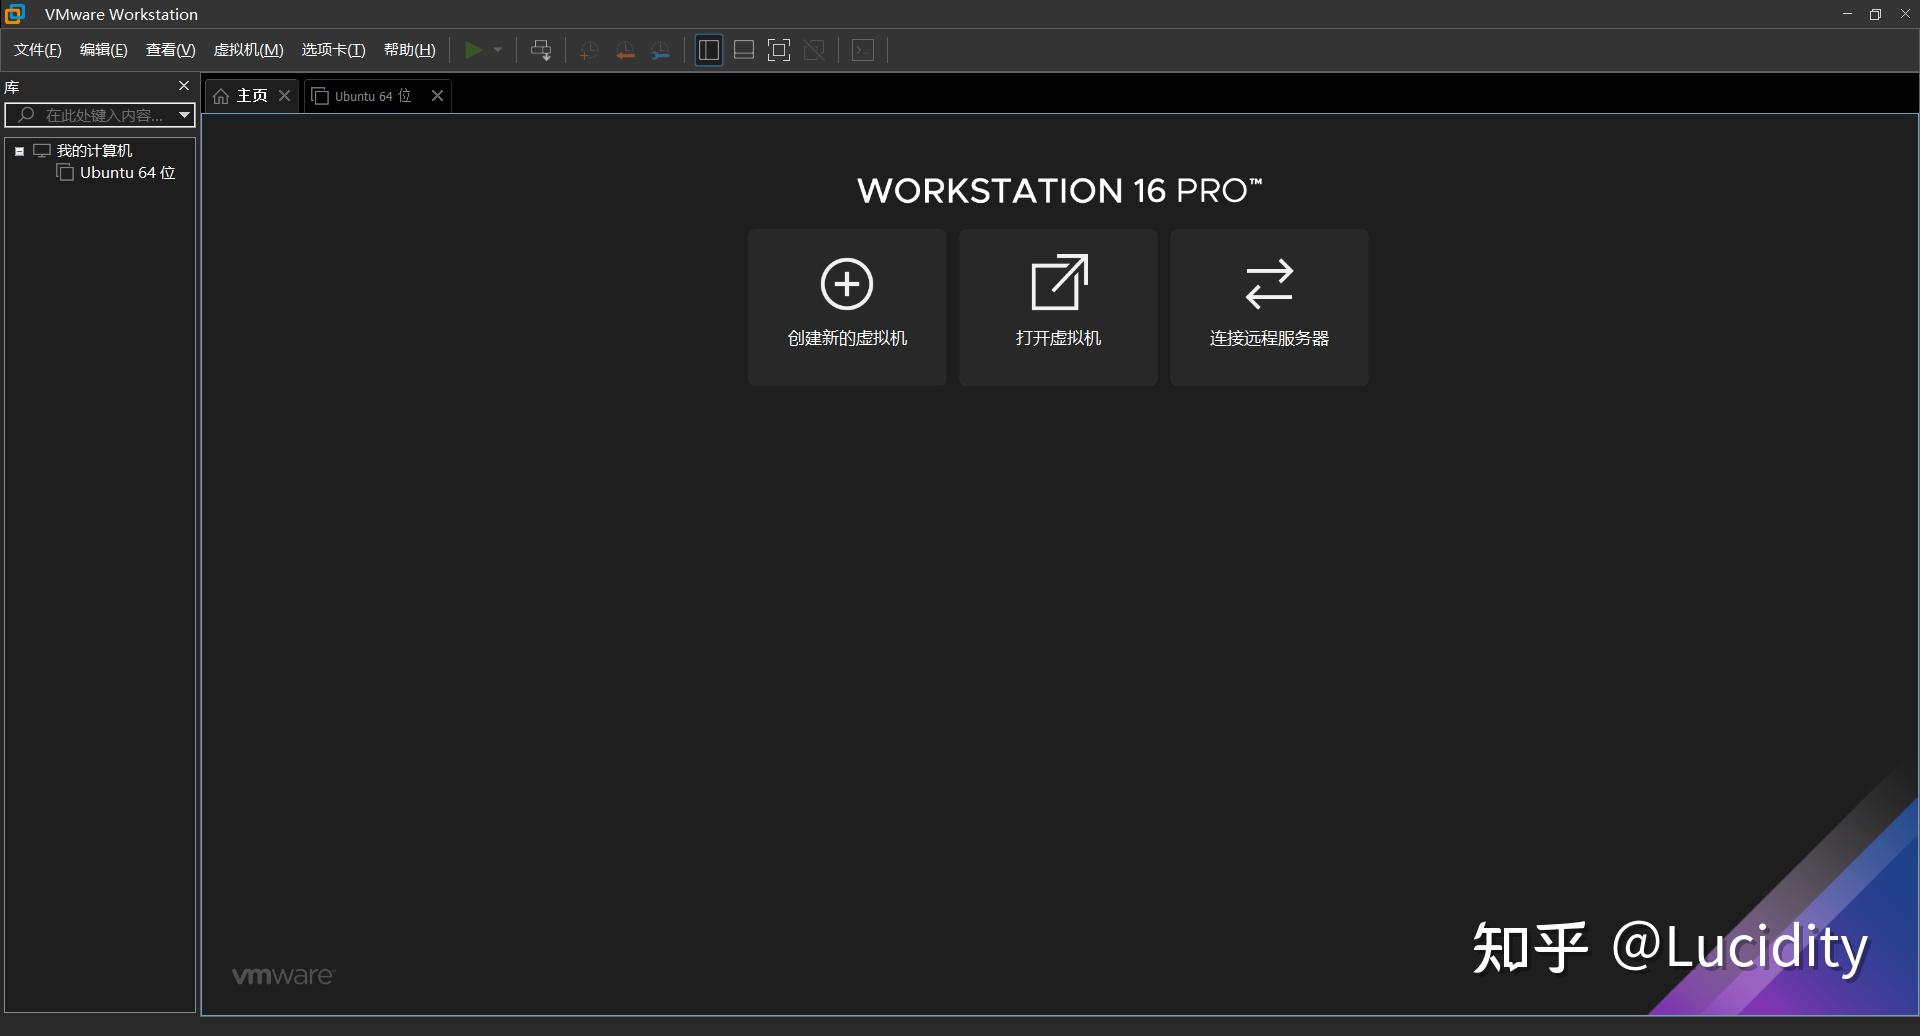
Task: Minimize the VMware Workstation window
Action: click(1847, 14)
